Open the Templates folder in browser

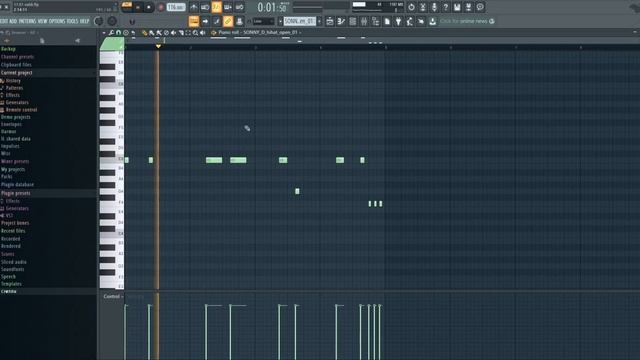pyautogui.click(x=11, y=284)
